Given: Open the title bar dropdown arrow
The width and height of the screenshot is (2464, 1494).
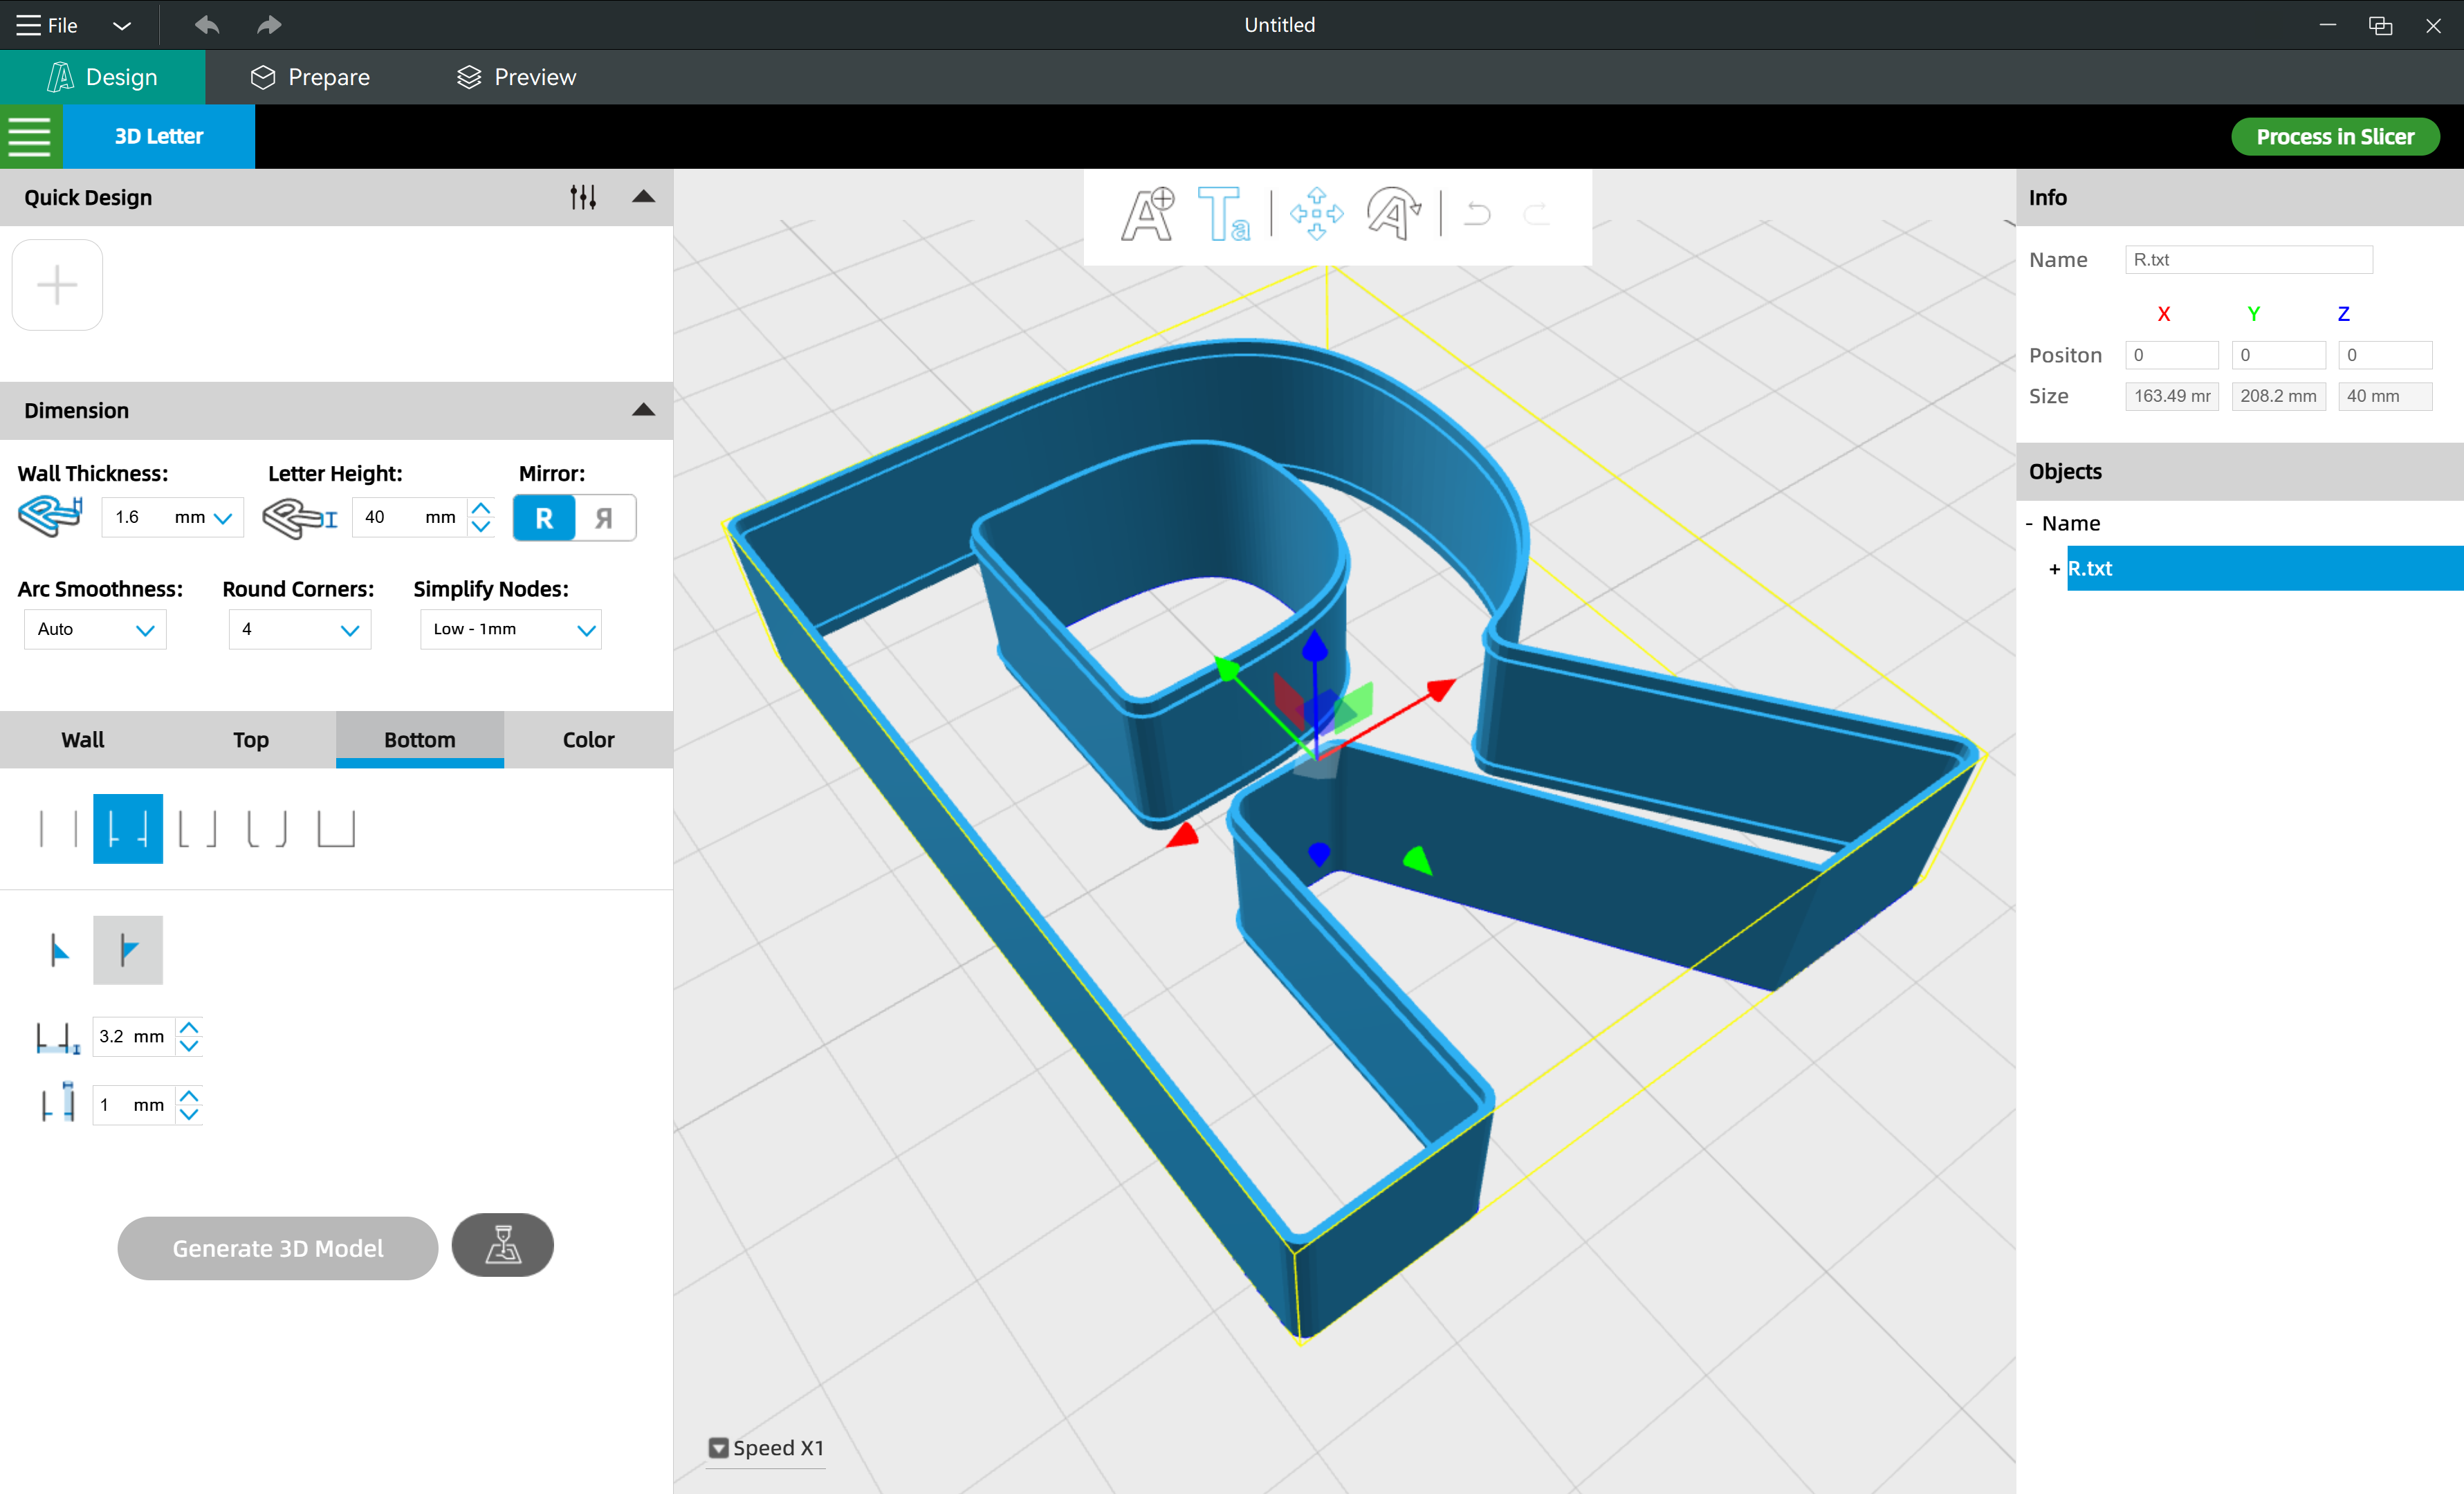Looking at the screenshot, I should (x=122, y=26).
